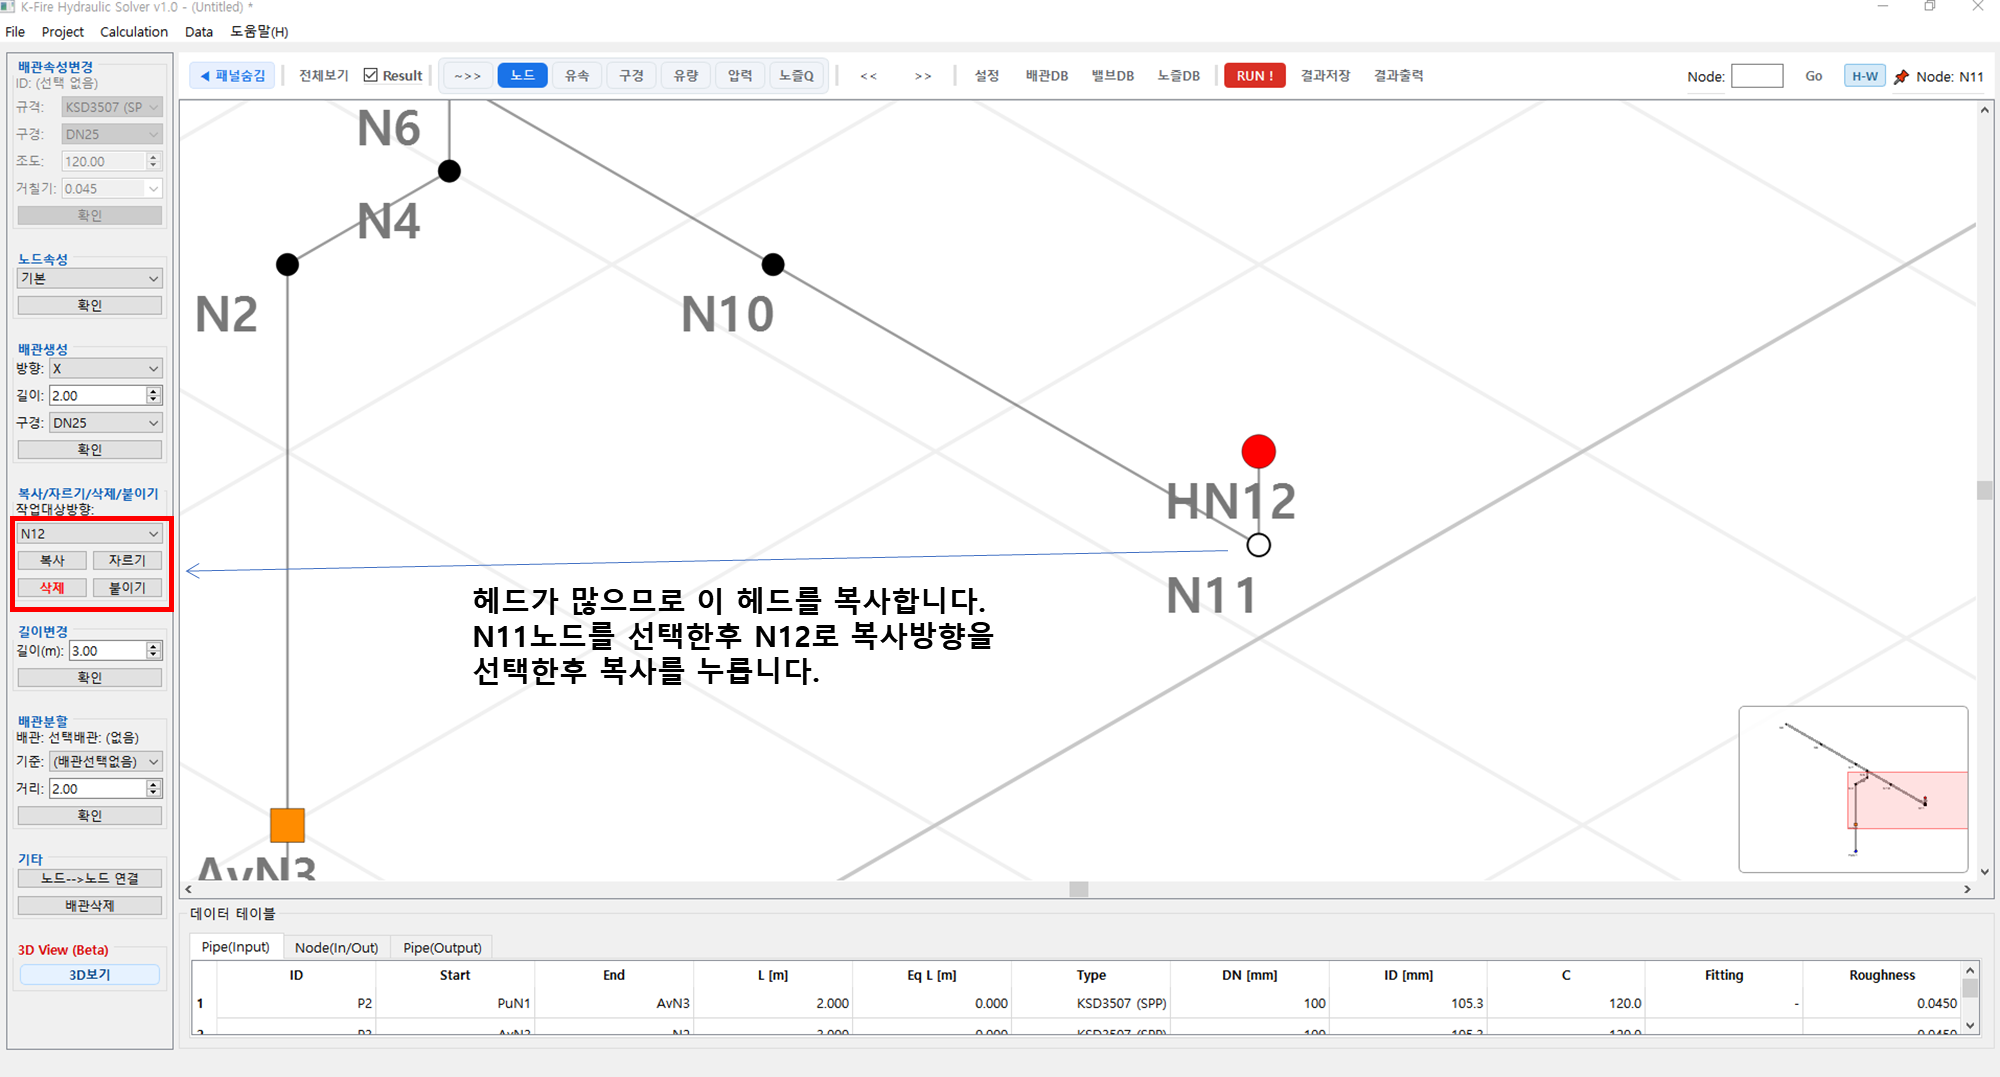Click the canvas vertical scrollbar thumb
The height and width of the screenshot is (1077, 2000).
click(x=1984, y=490)
